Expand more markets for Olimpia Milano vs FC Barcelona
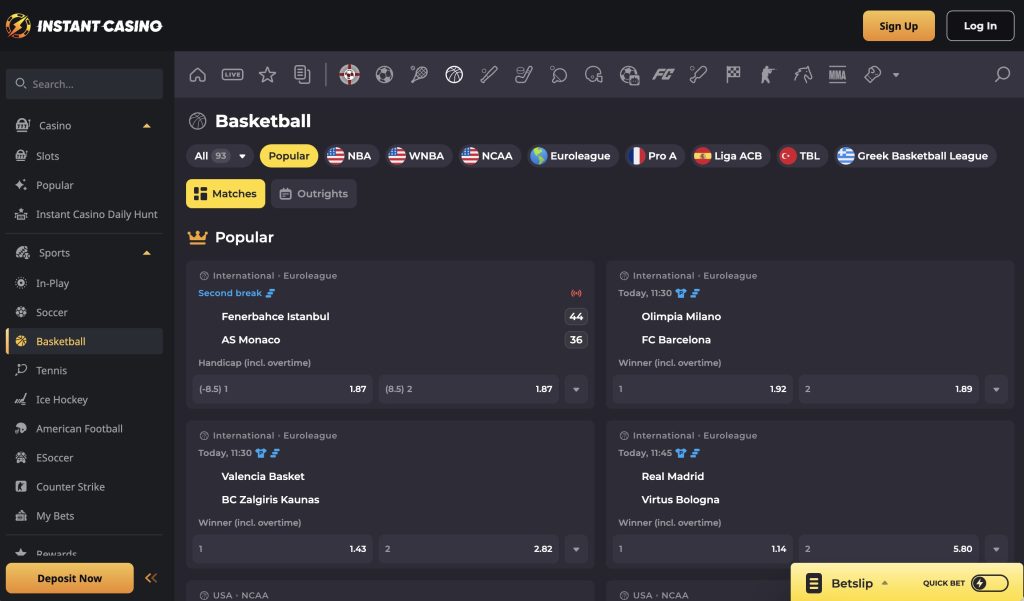The image size is (1024, 601). click(x=996, y=389)
